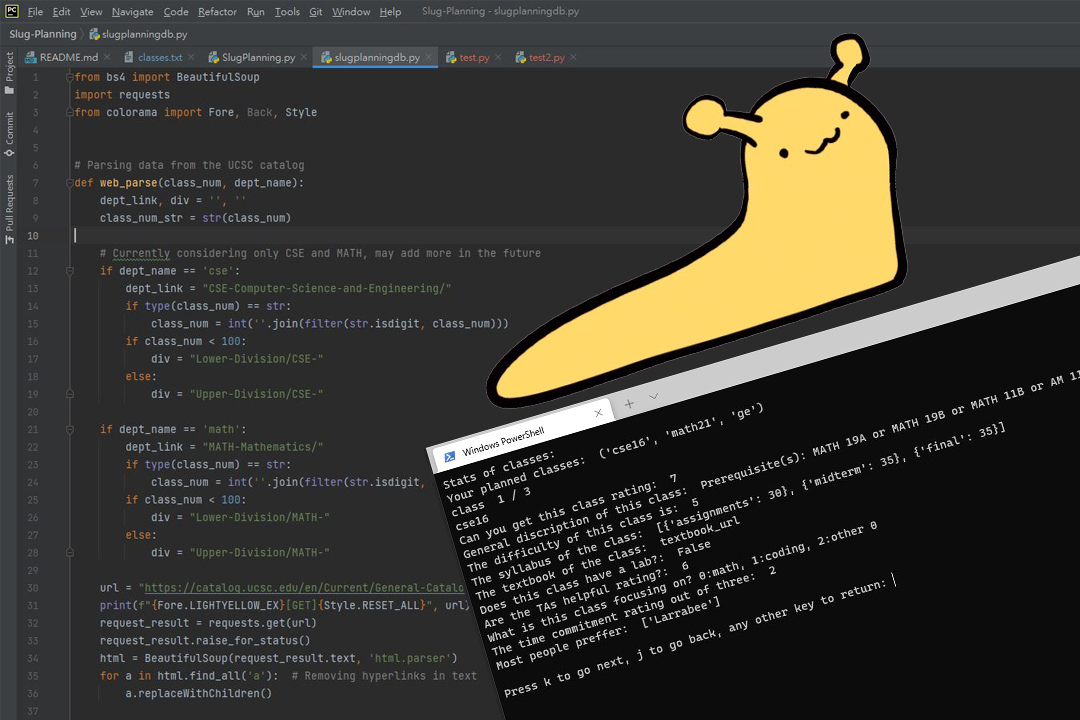Close the test2.py tab

tap(573, 57)
